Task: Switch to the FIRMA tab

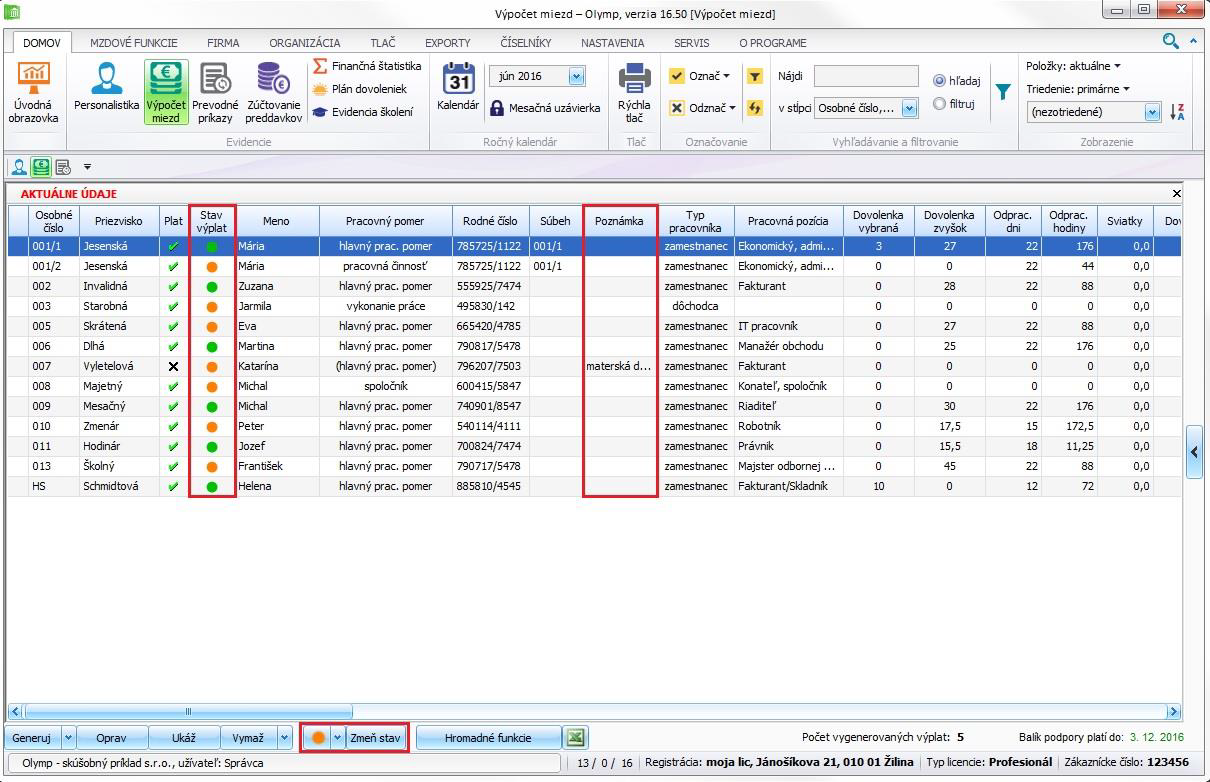Action: (223, 43)
